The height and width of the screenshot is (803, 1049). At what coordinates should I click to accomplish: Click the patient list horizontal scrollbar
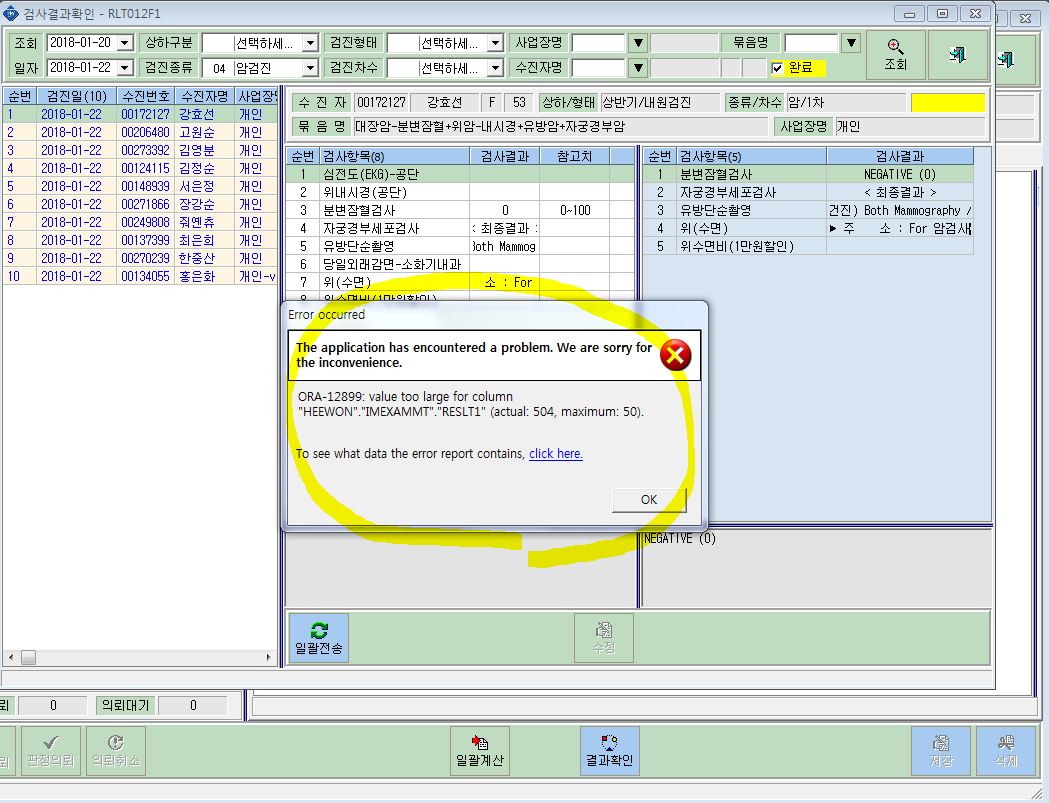139,657
